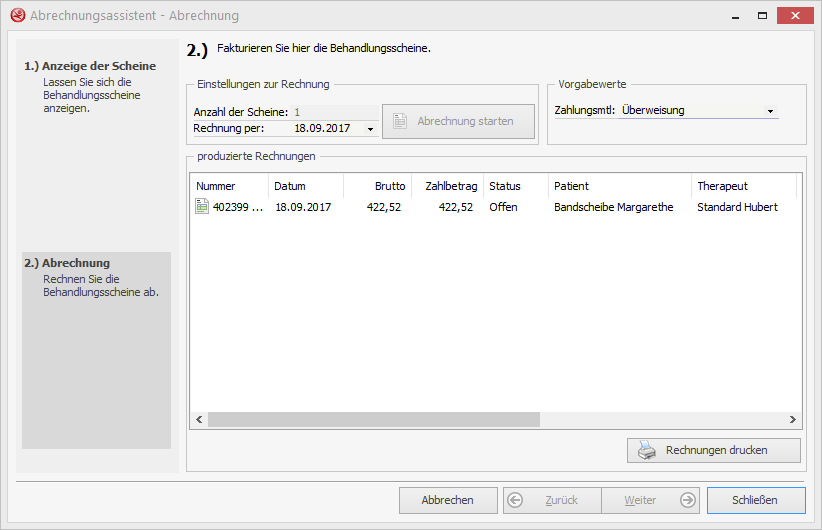Open the Rechnung per date dropdown
The height and width of the screenshot is (530, 822).
tap(370, 129)
